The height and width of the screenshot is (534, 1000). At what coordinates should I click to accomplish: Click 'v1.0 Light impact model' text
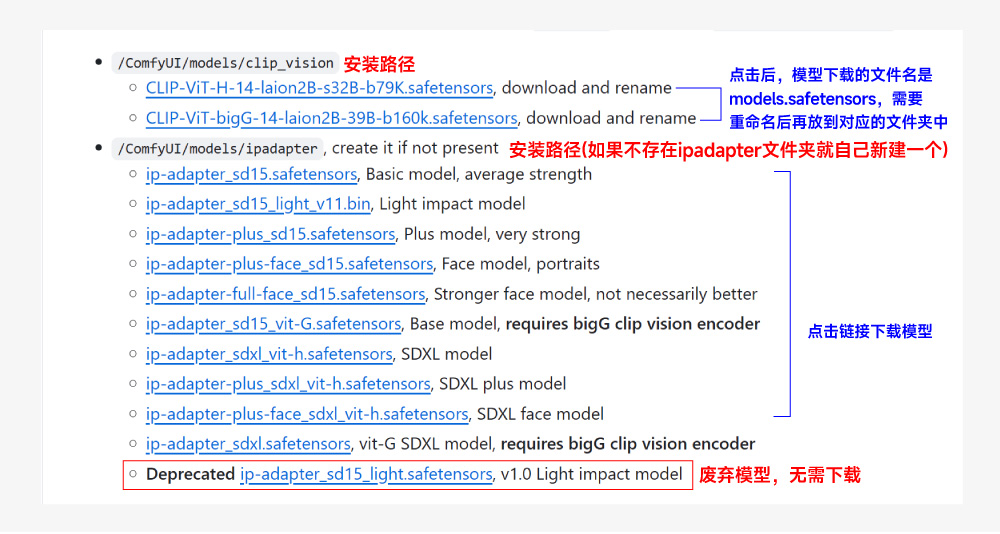591,475
